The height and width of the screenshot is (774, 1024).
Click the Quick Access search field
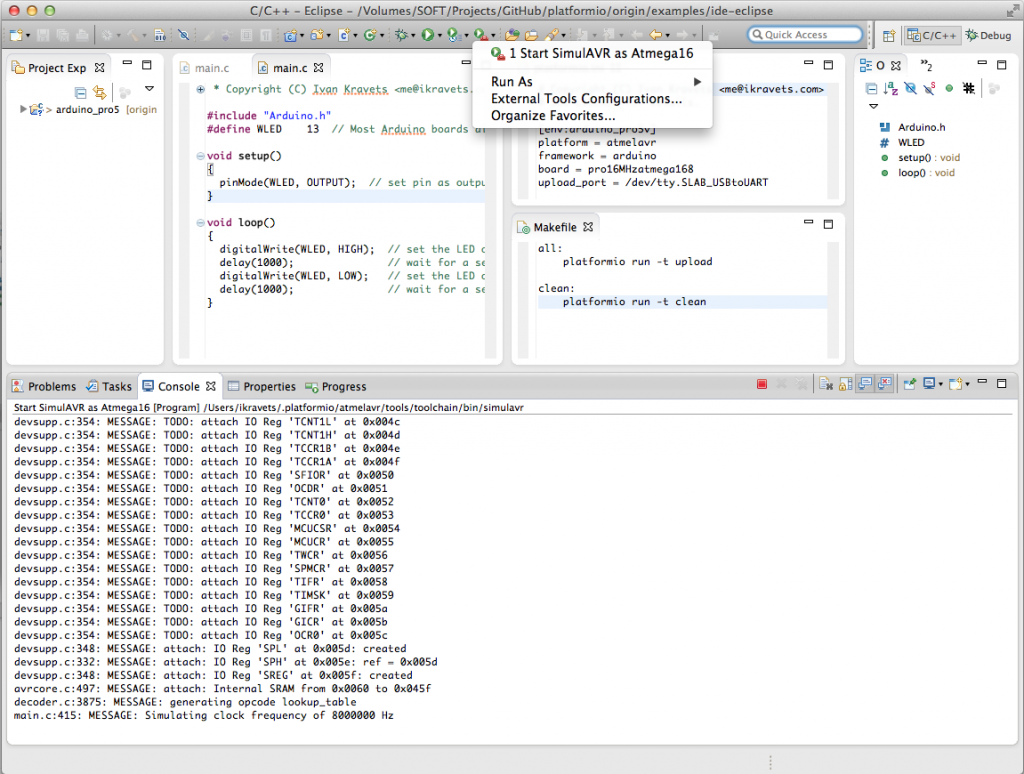pos(805,35)
